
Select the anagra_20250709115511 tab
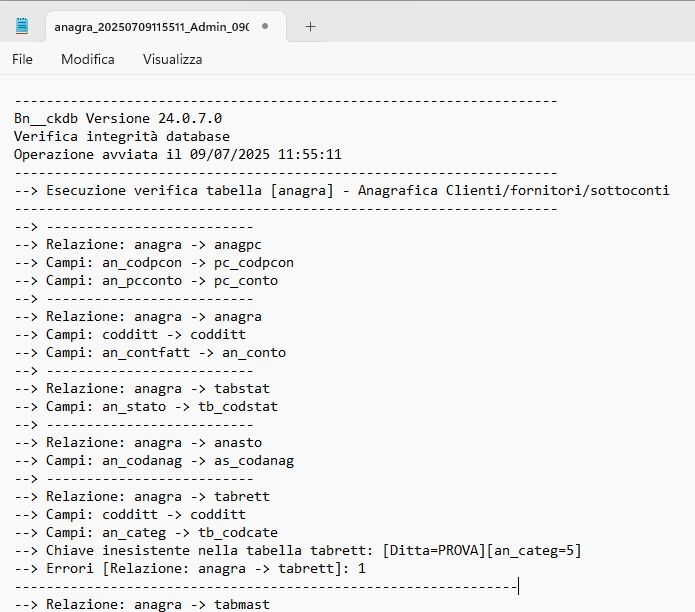(150, 27)
